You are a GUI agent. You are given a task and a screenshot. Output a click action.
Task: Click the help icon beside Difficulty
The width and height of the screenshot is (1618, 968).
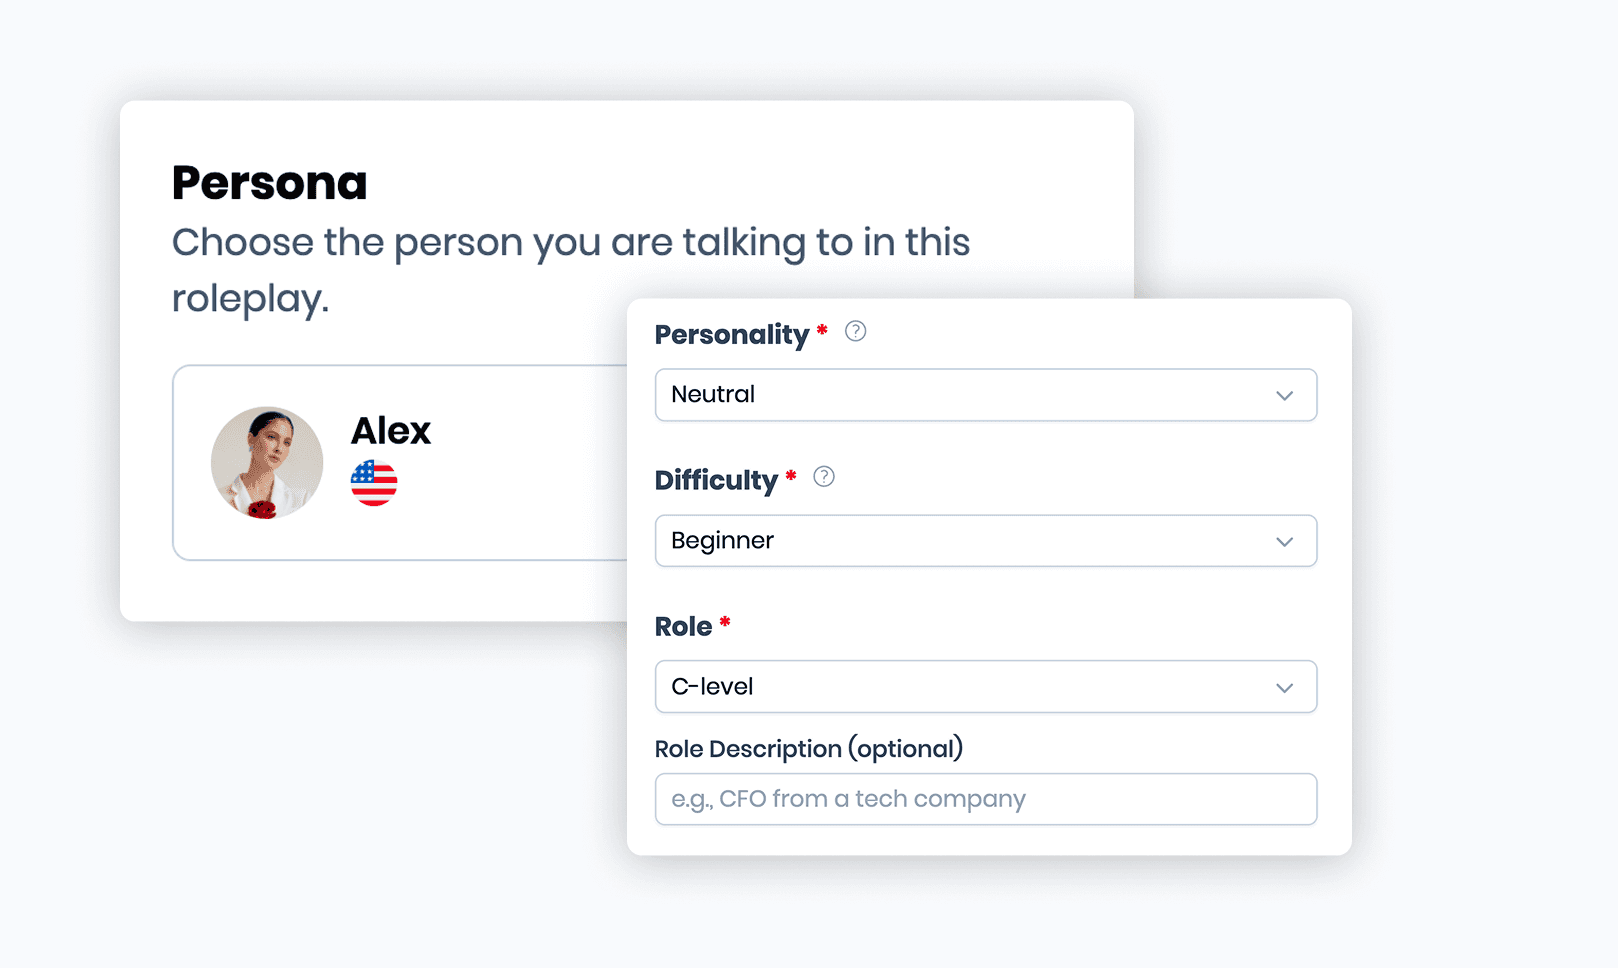pos(823,477)
